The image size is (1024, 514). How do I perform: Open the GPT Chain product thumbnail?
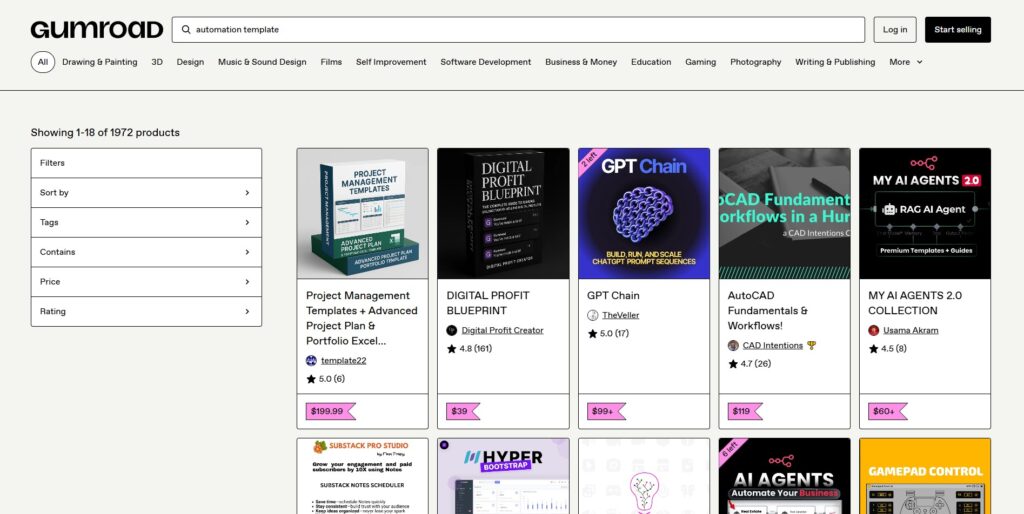(x=644, y=213)
